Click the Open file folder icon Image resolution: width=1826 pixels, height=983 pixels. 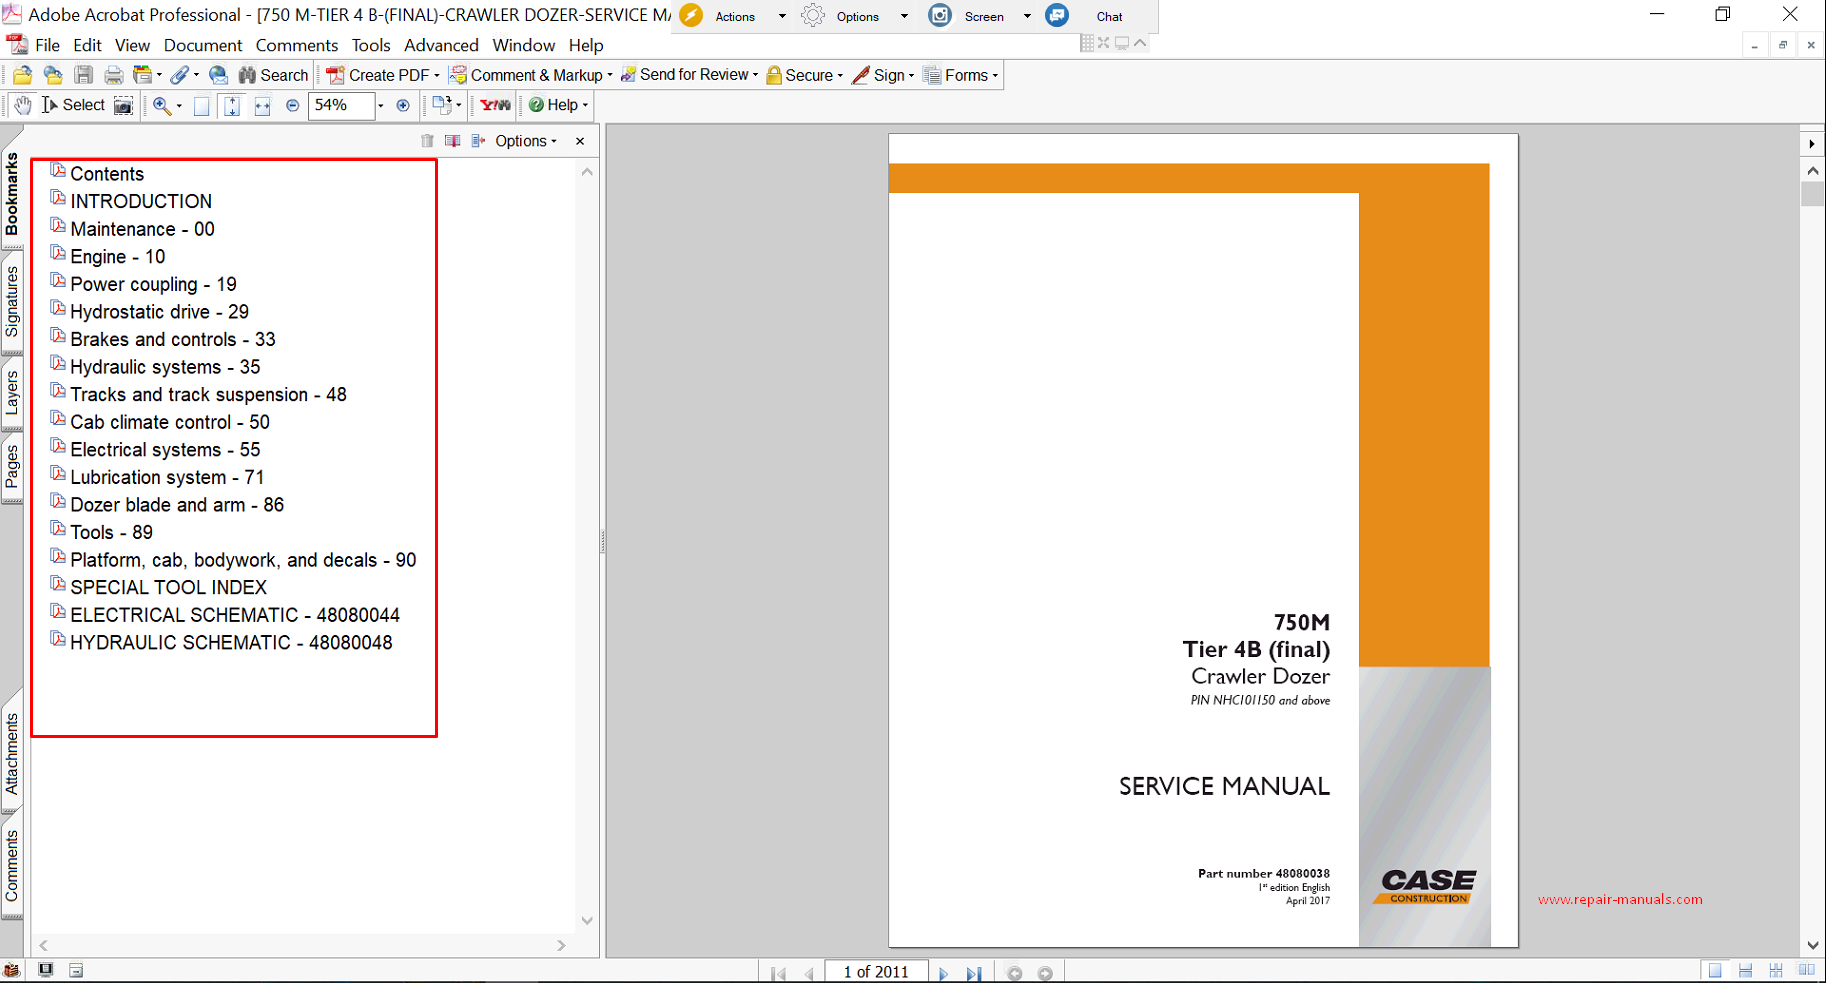tap(22, 75)
